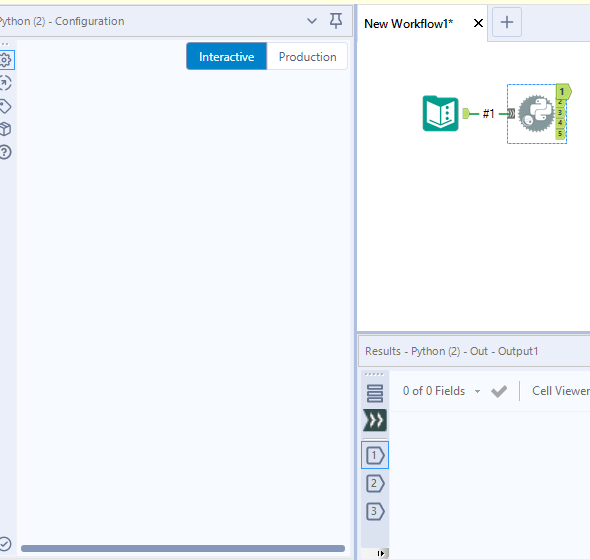This screenshot has height=560, width=590.
Task: Open the Configuration gear tab
Action: tap(6, 60)
